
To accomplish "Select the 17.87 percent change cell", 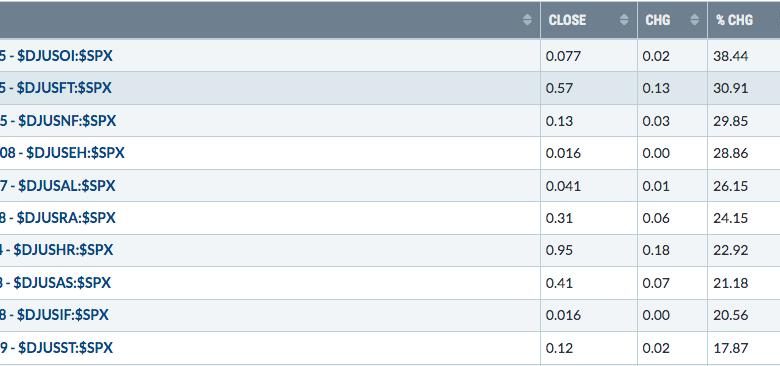I will coord(744,348).
